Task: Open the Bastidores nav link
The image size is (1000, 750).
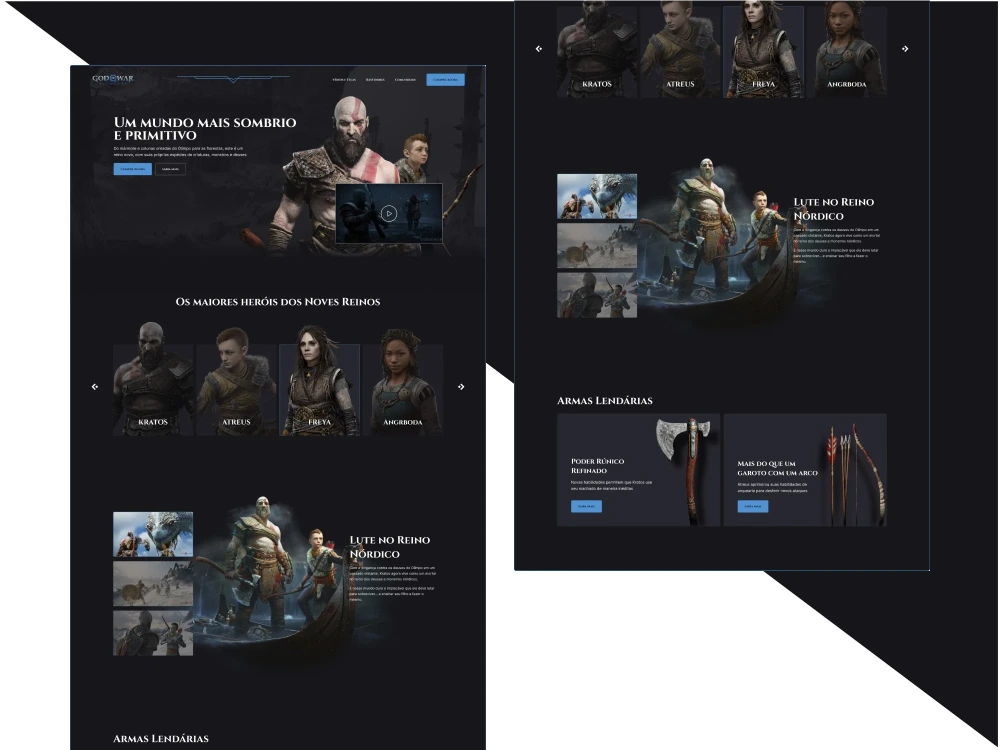Action: (375, 80)
